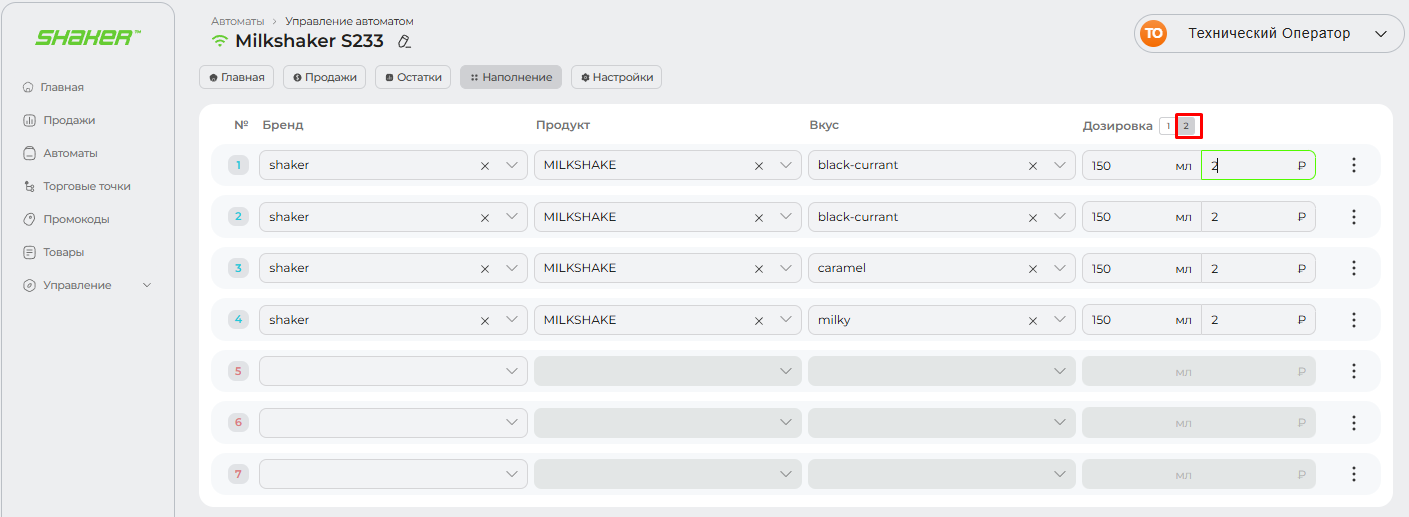Open Промокоды in the sidebar
Image resolution: width=1409 pixels, height=517 pixels.
point(76,219)
